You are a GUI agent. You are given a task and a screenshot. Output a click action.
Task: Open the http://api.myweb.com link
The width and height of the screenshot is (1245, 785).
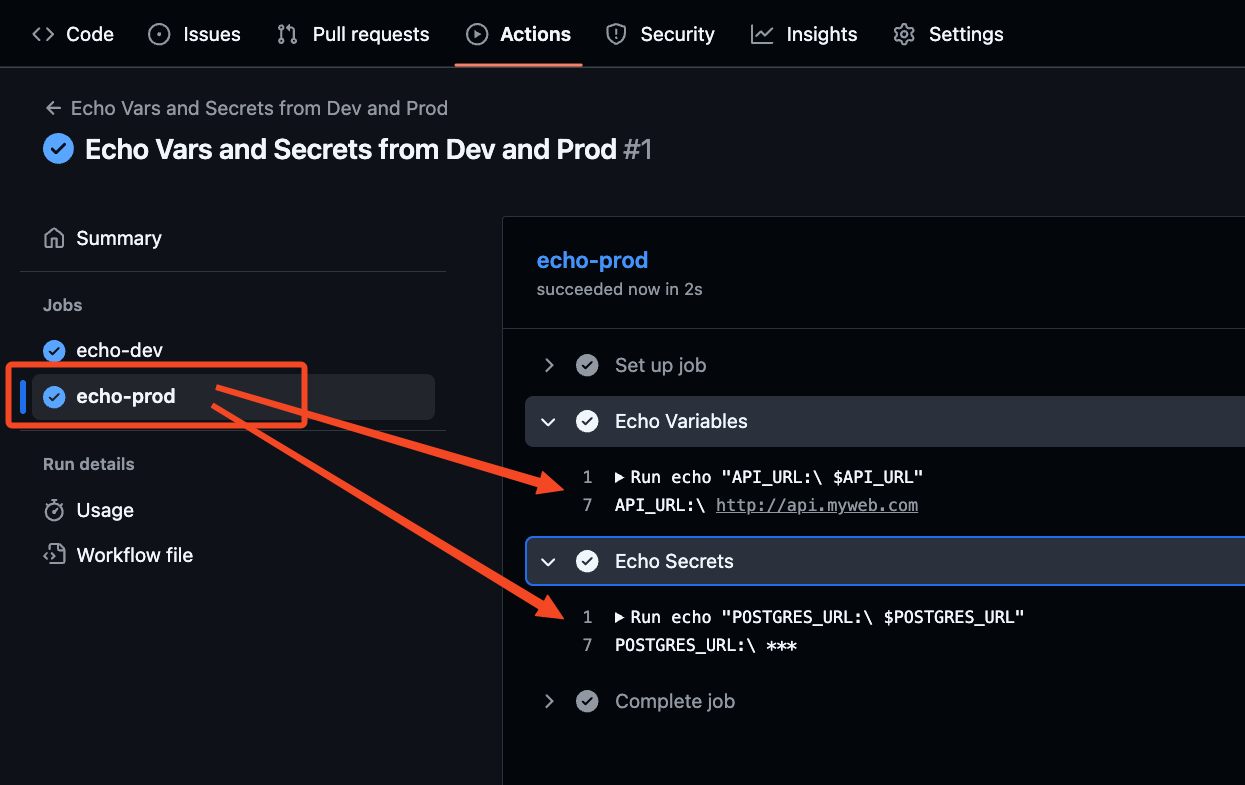coord(816,505)
